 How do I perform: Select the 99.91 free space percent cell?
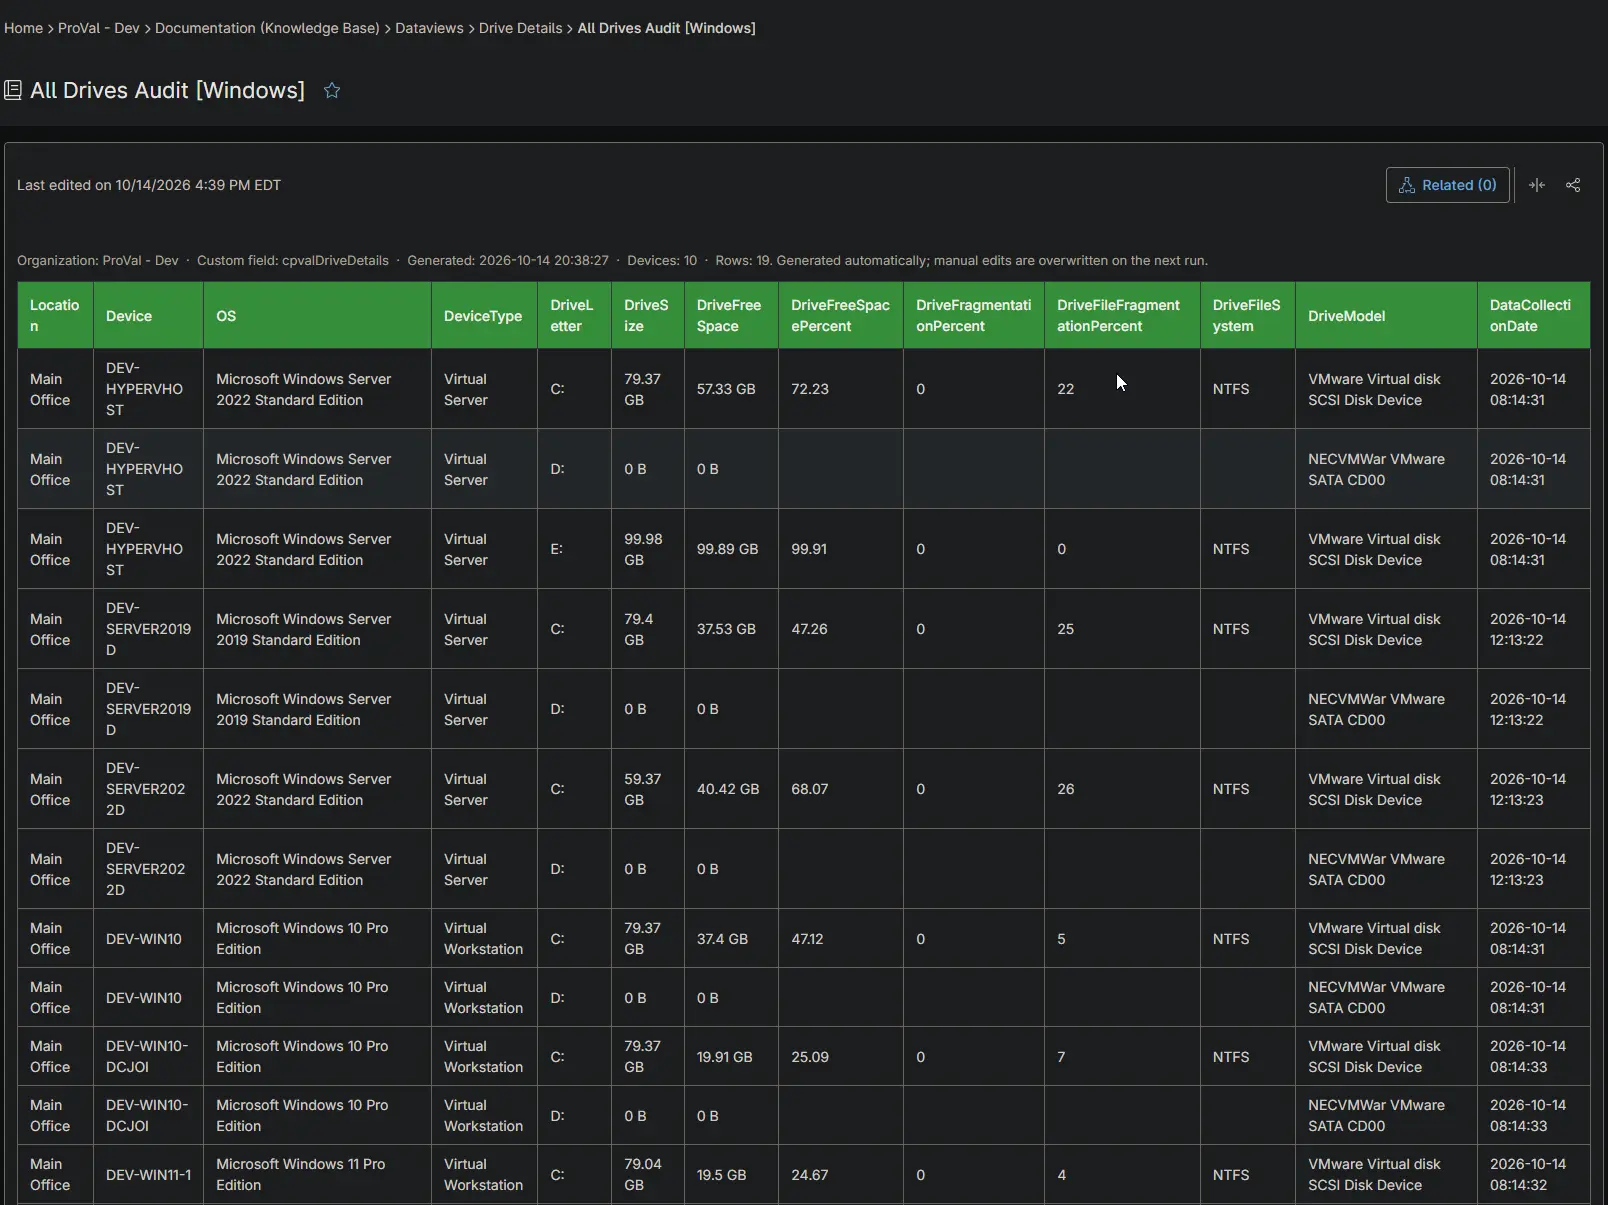(x=840, y=549)
